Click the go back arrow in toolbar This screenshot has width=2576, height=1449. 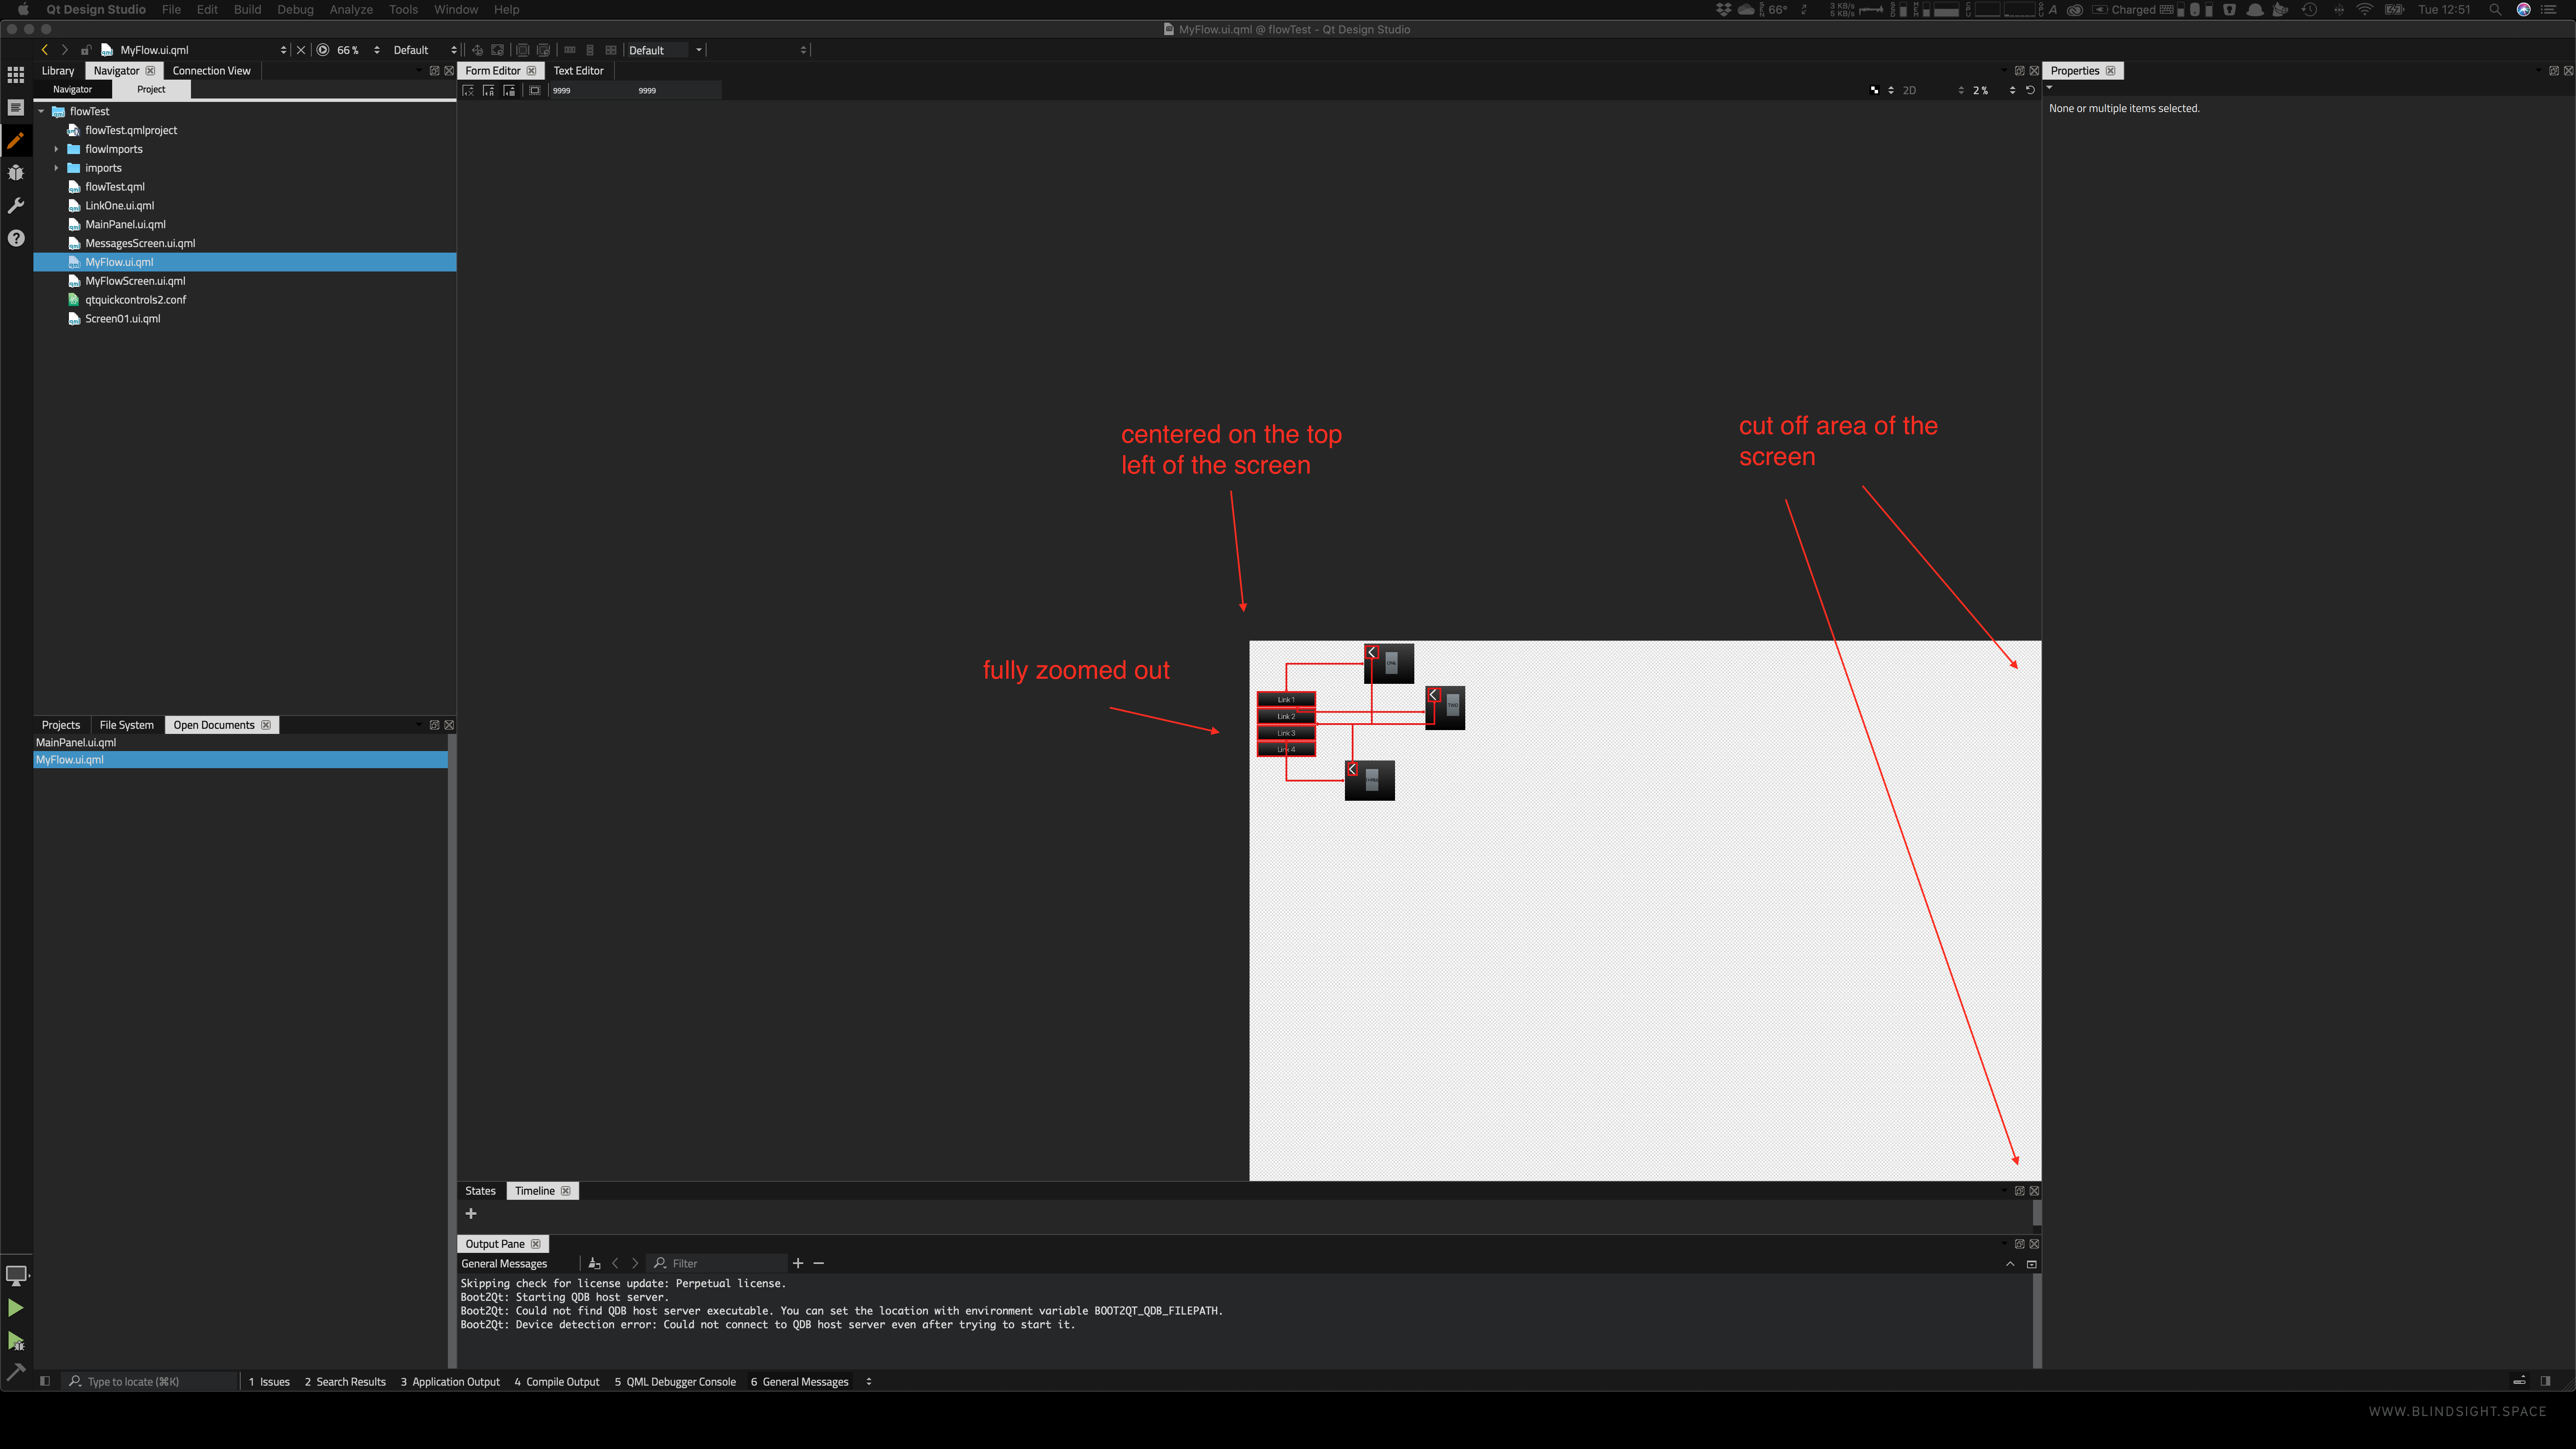[44, 50]
